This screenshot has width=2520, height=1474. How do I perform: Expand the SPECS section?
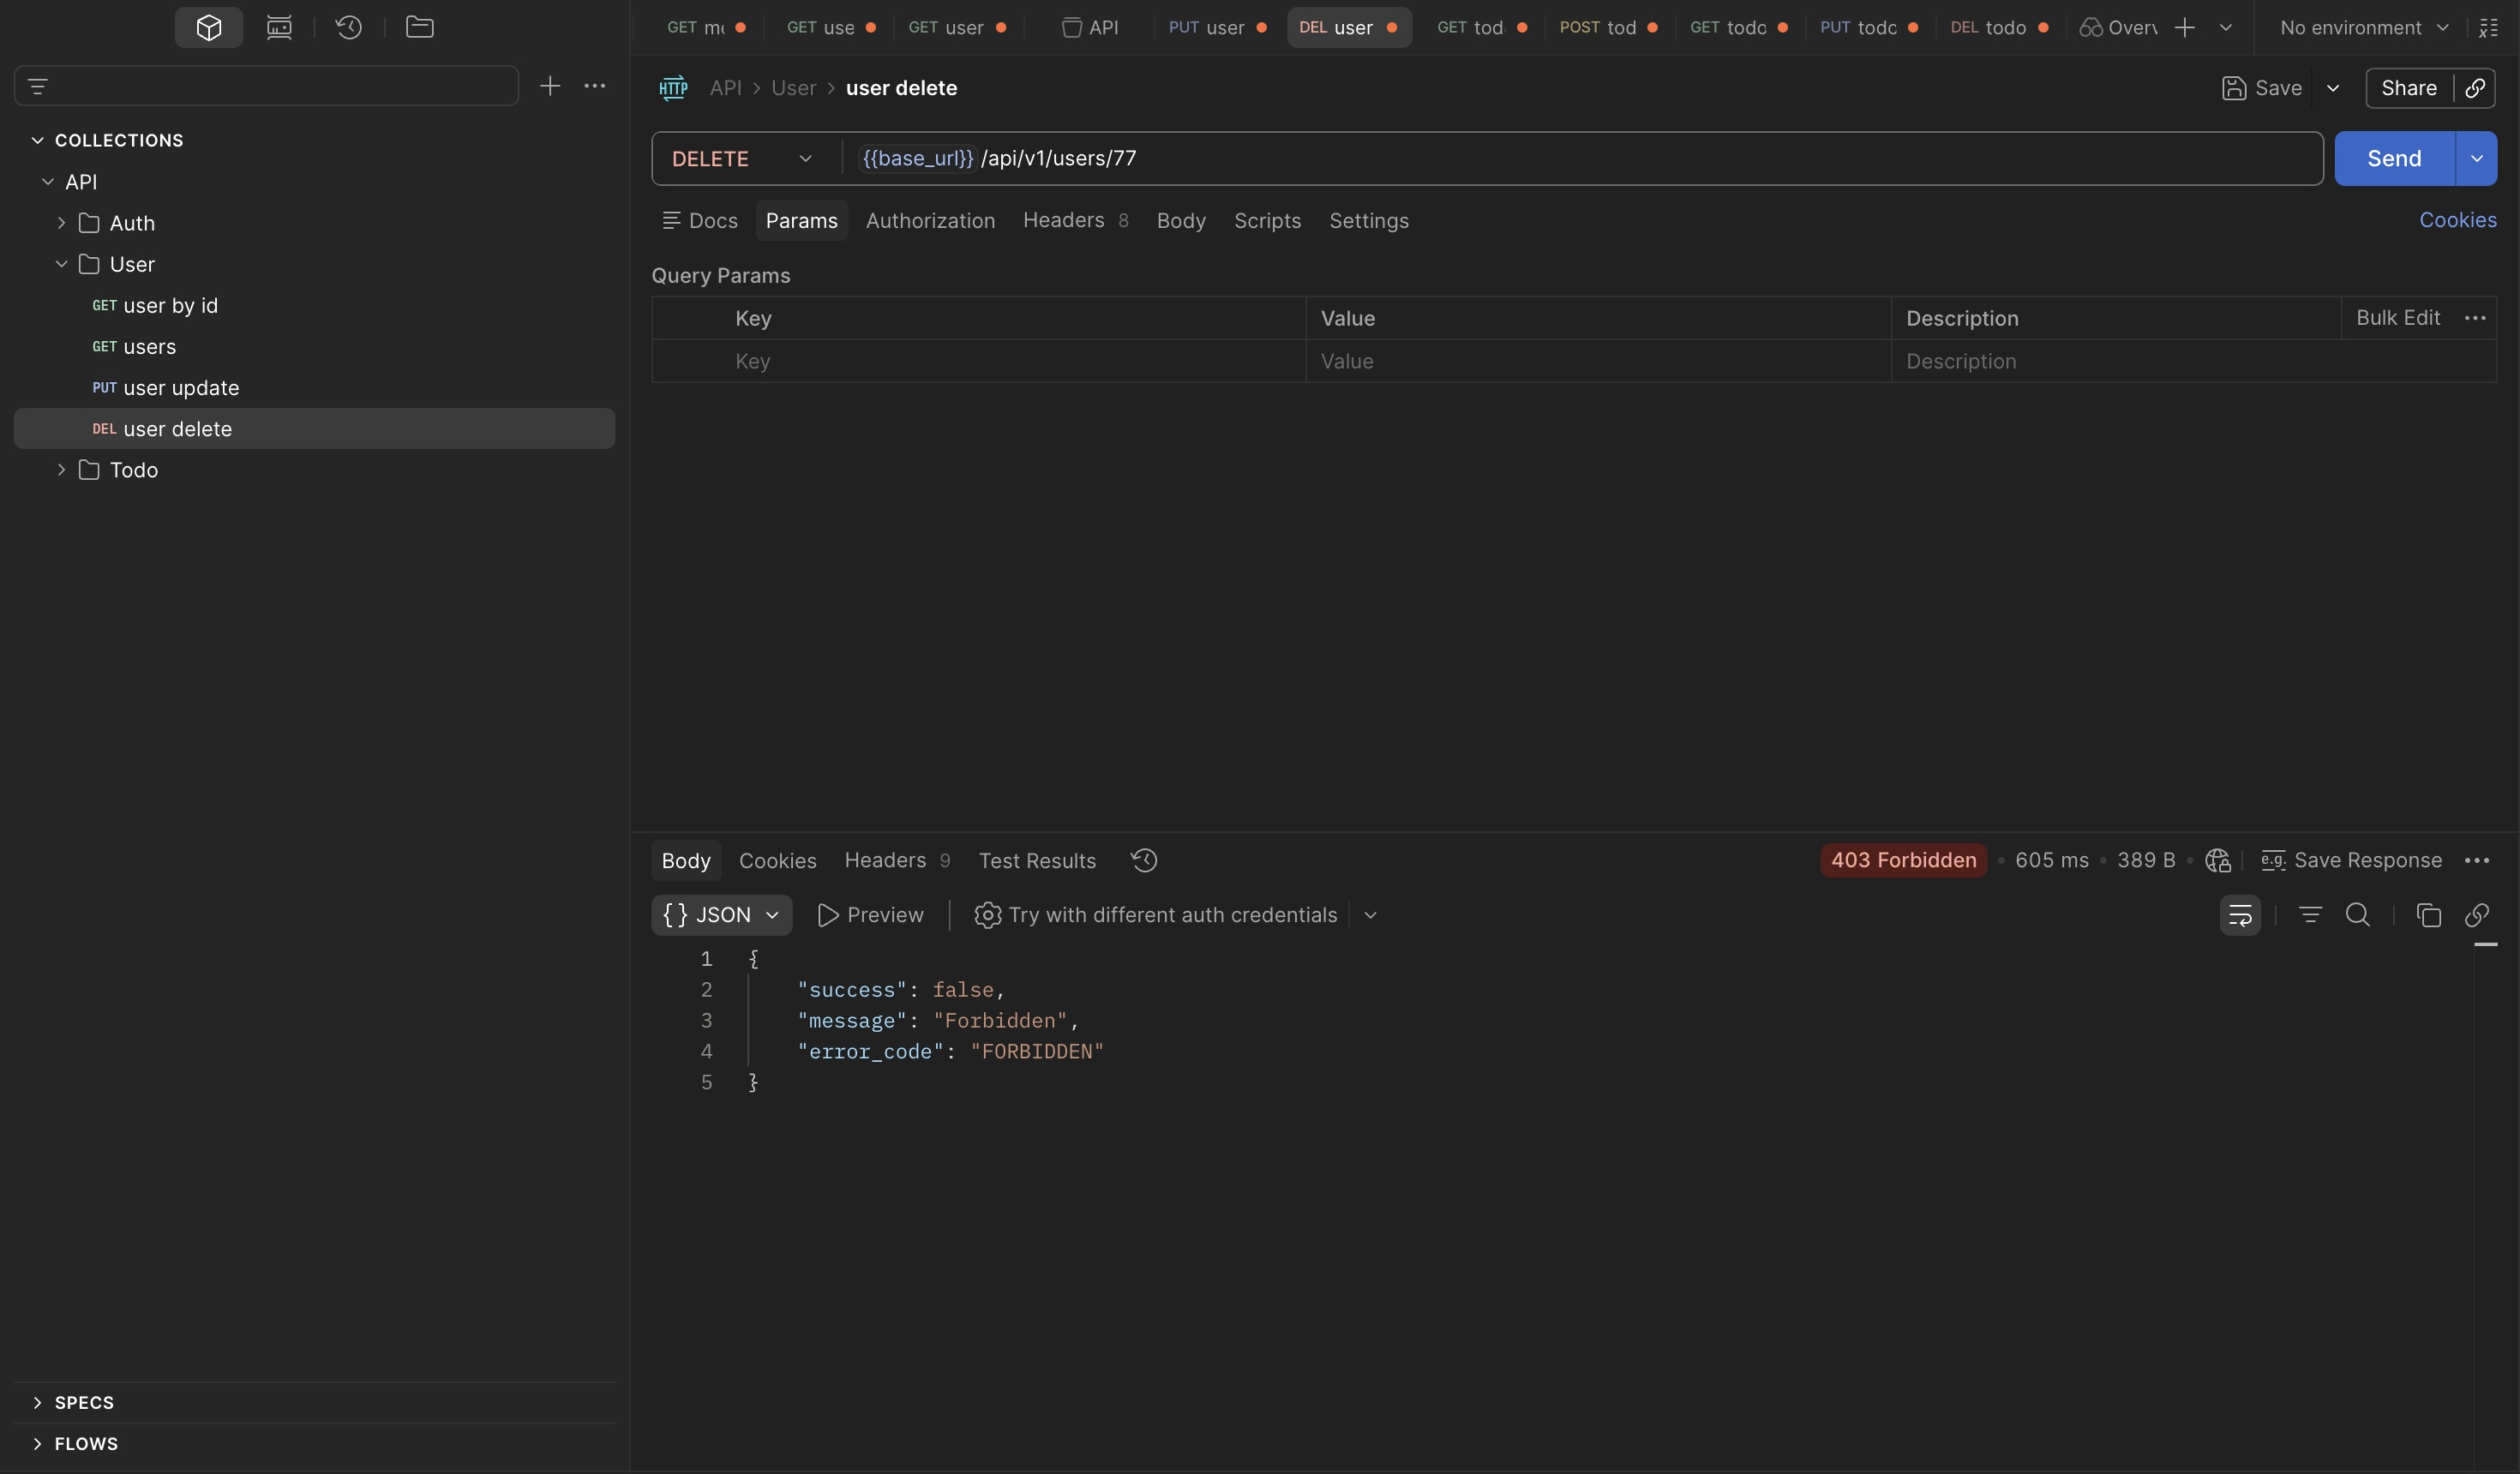38,1402
